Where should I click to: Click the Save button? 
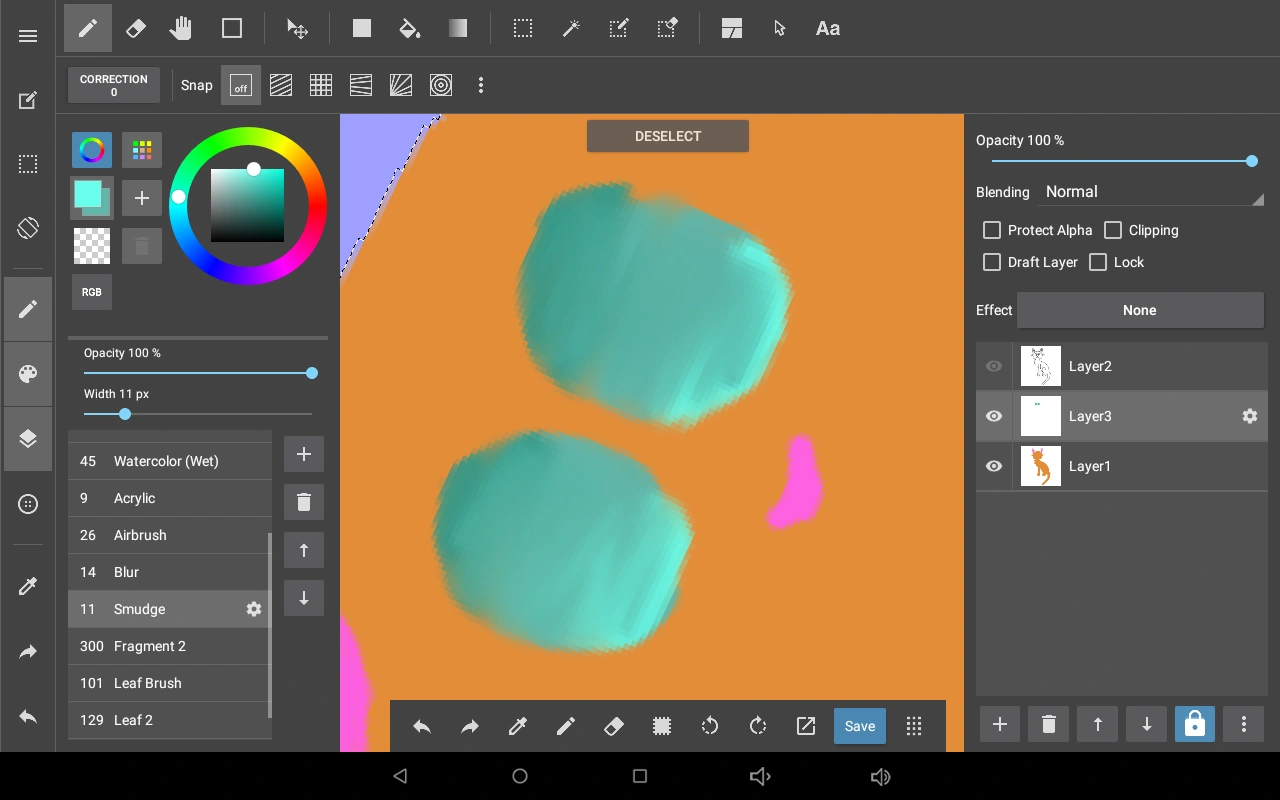[x=859, y=726]
